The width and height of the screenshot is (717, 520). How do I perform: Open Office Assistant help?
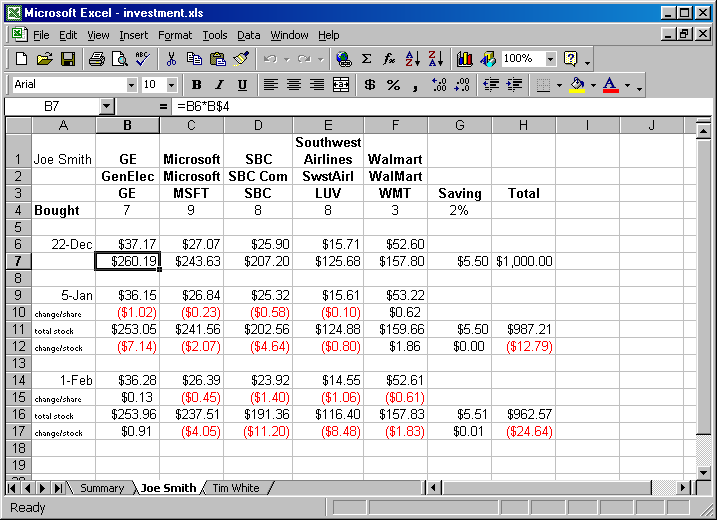coord(571,59)
